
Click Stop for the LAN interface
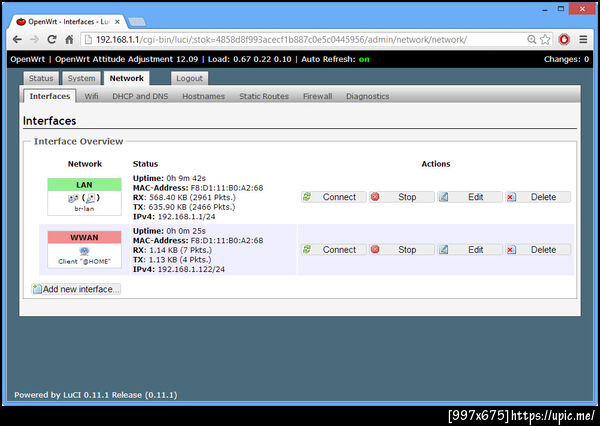402,197
